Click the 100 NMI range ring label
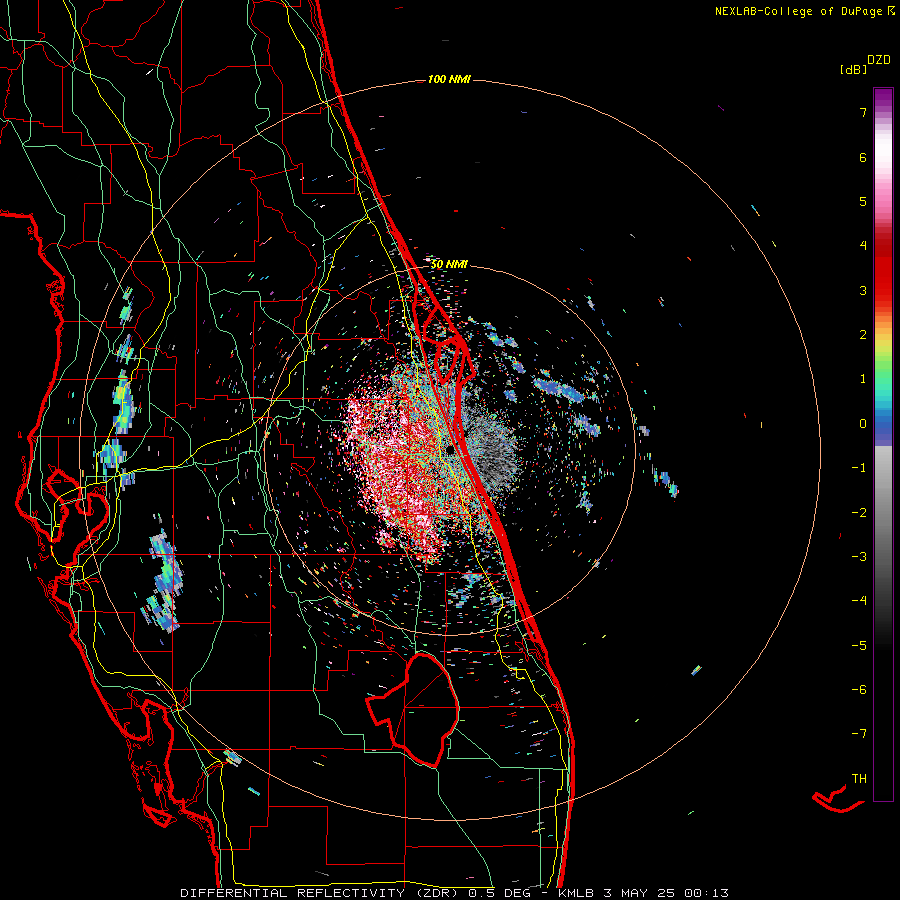Screen dimensions: 900x900 449,79
